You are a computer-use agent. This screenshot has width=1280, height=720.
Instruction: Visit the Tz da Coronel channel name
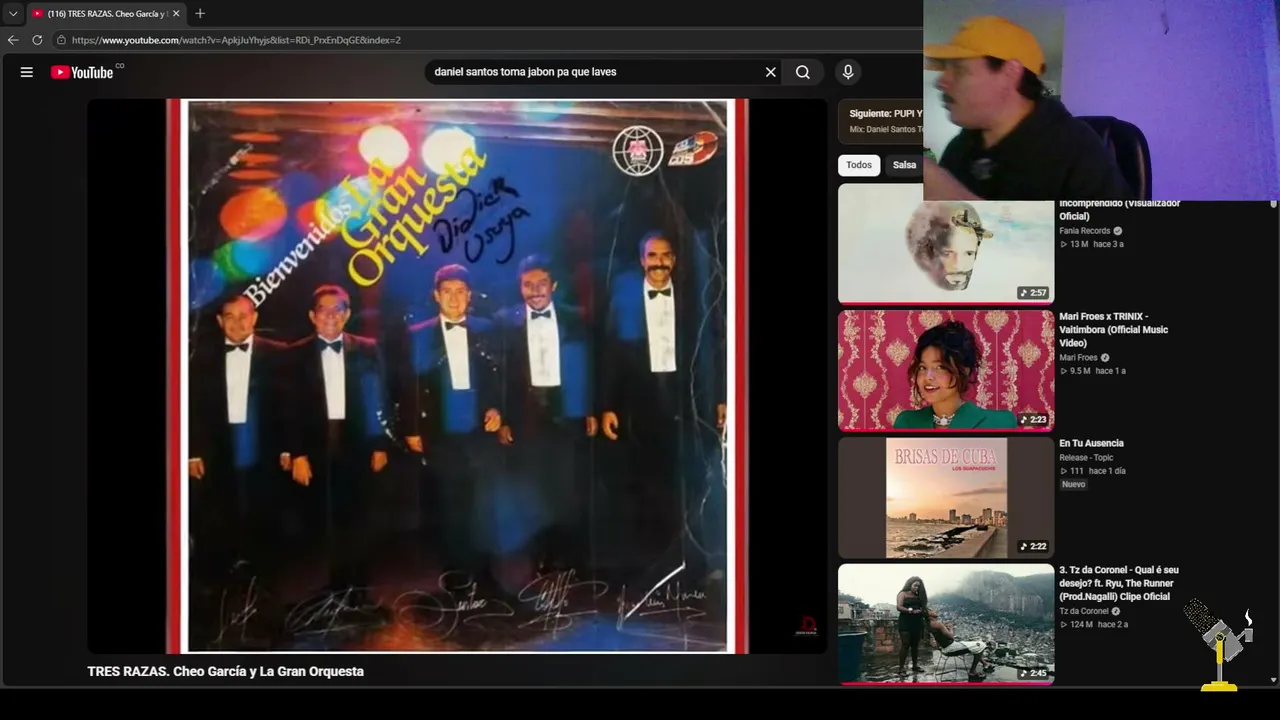tap(1084, 611)
